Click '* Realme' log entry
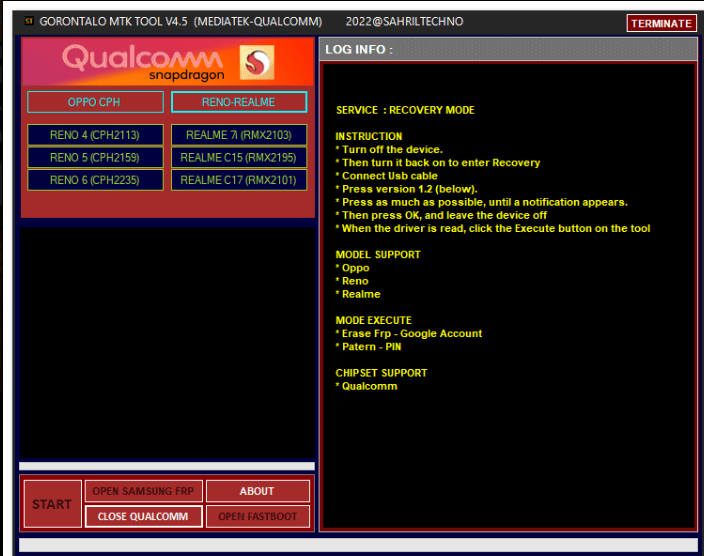Image resolution: width=704 pixels, height=556 pixels. [x=358, y=294]
